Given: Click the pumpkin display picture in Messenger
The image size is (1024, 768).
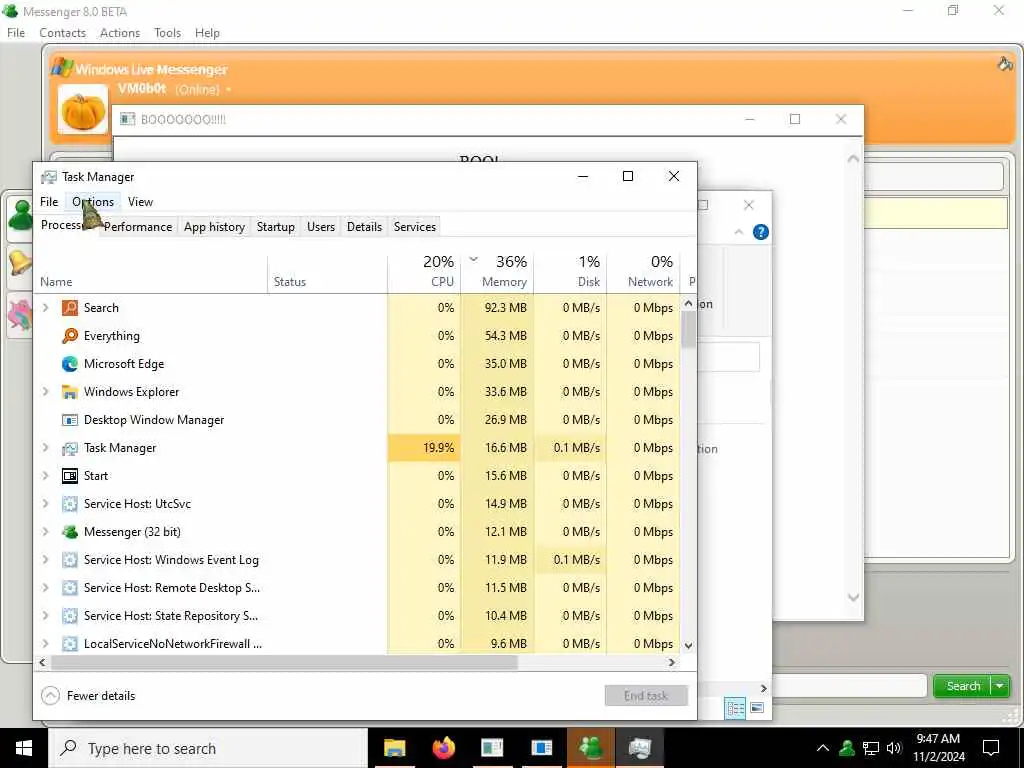Looking at the screenshot, I should coord(83,110).
